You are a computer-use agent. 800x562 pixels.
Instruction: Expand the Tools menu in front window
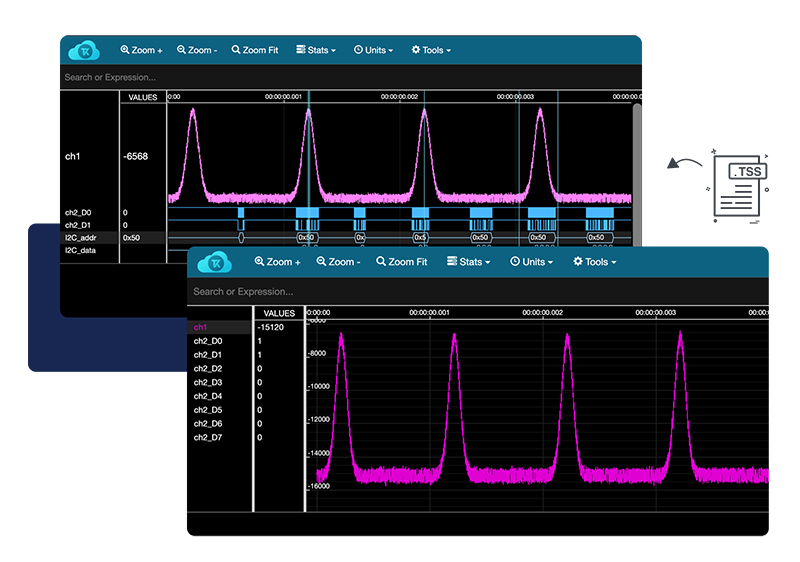[594, 262]
